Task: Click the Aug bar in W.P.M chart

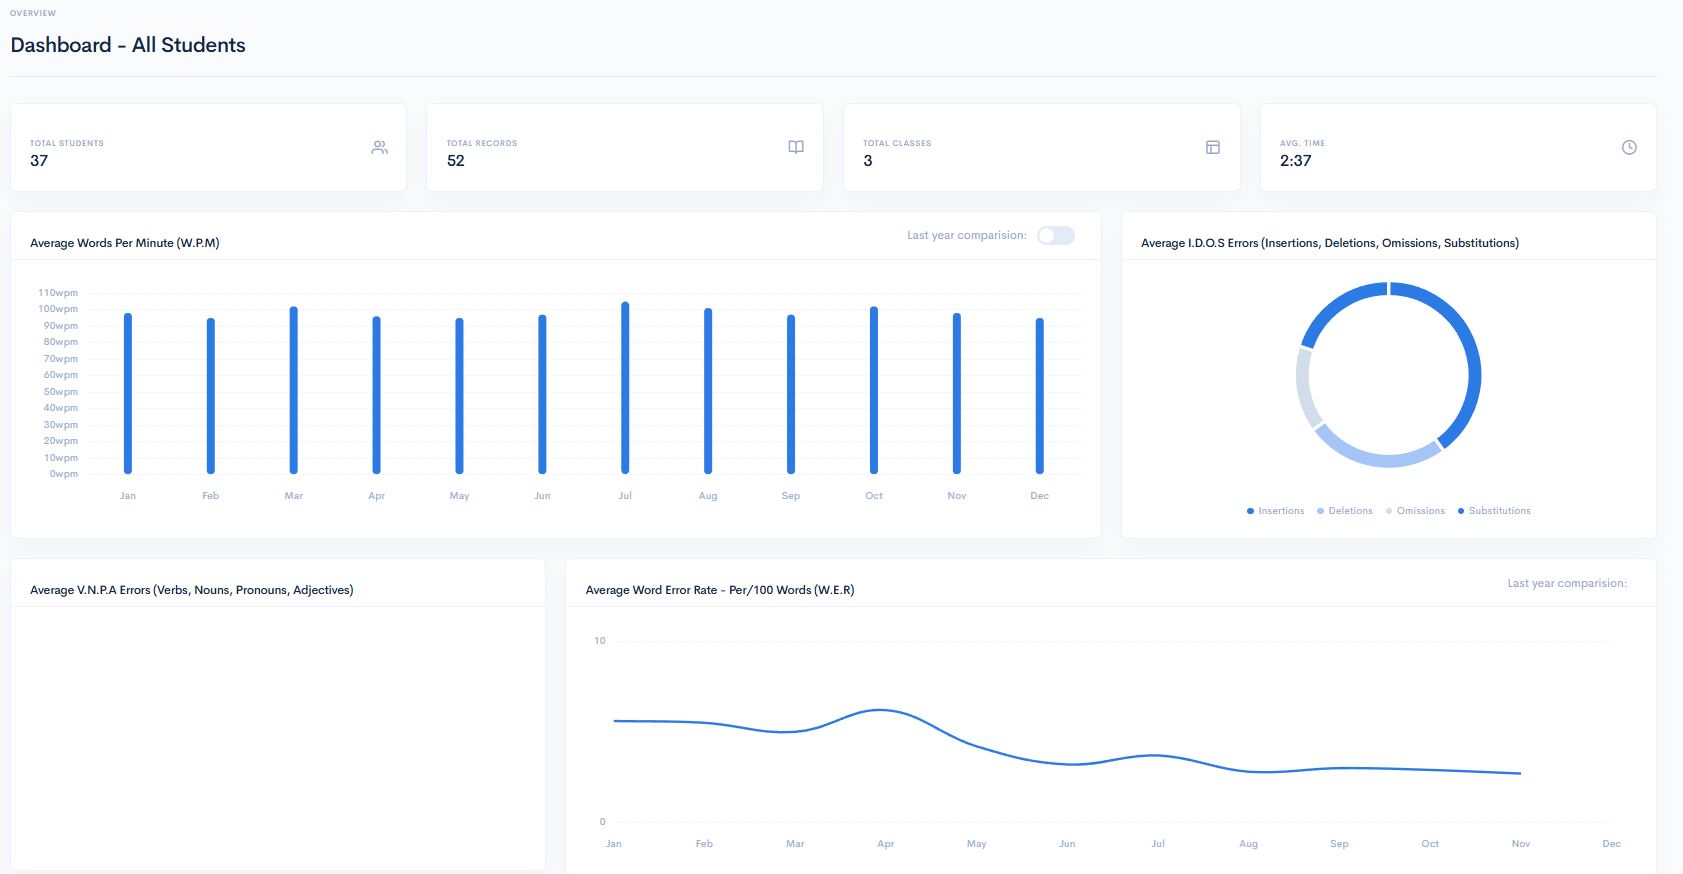Action: coord(708,391)
